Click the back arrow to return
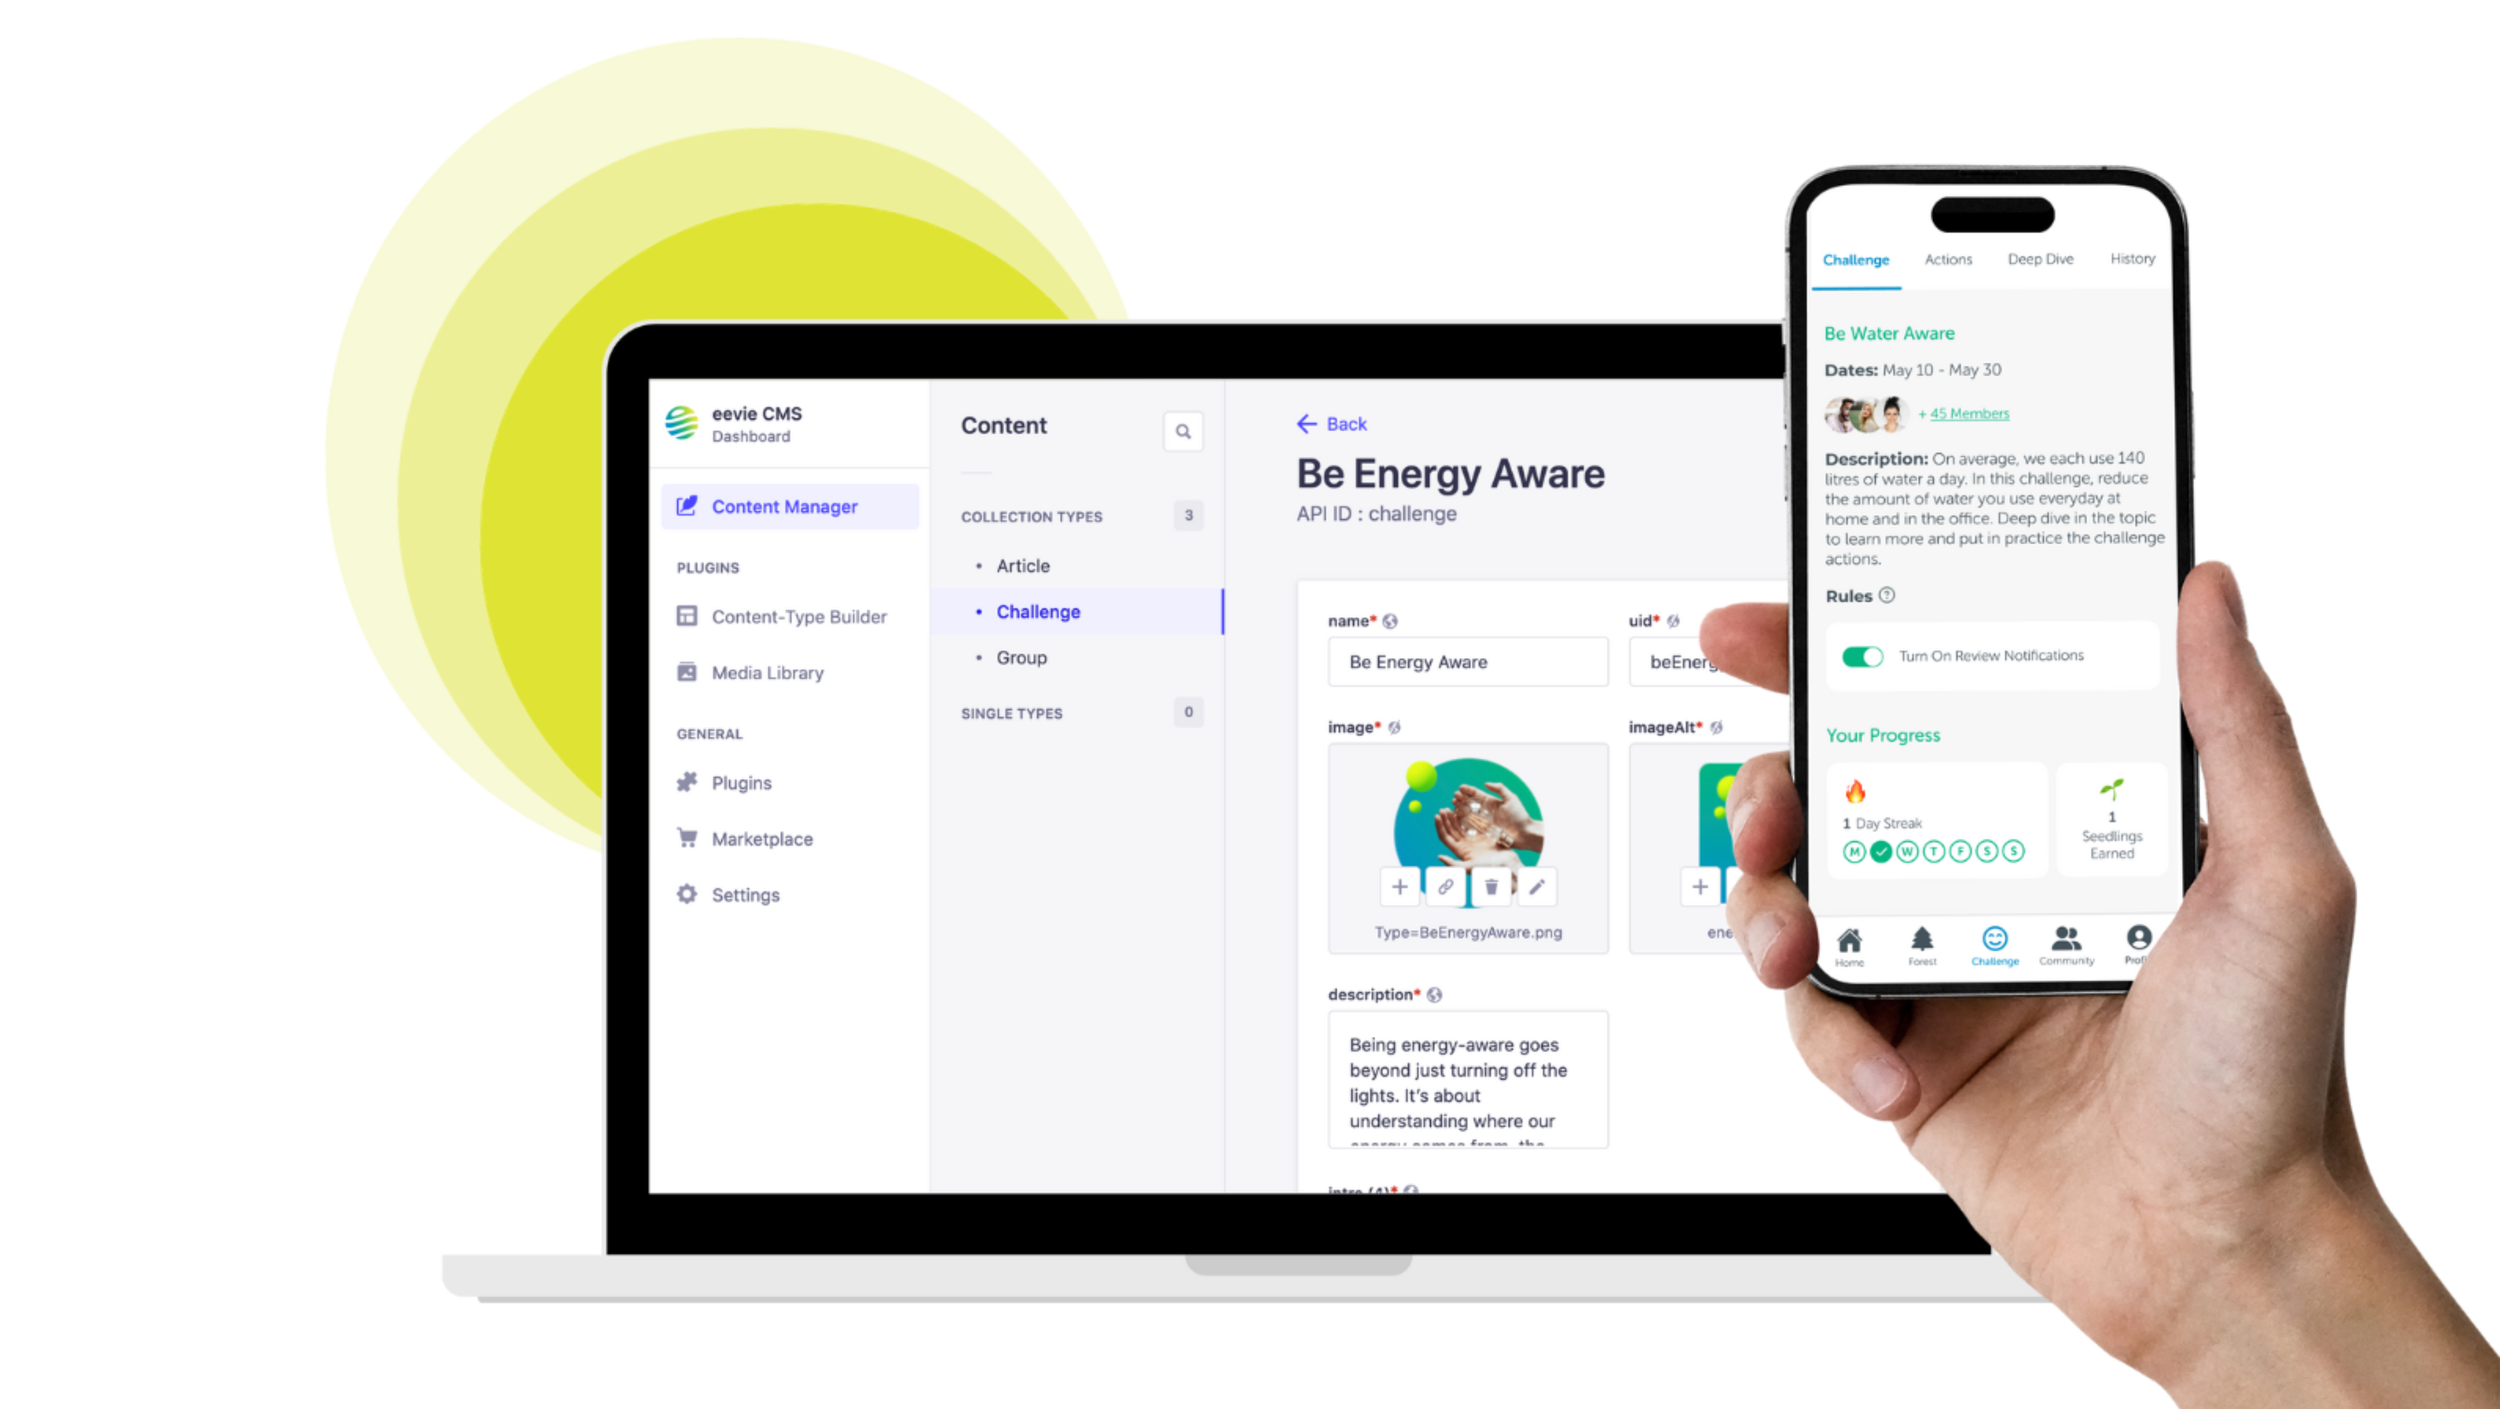 tap(1307, 424)
